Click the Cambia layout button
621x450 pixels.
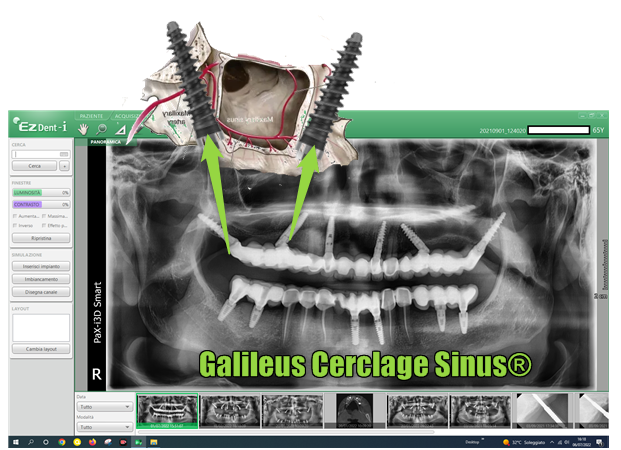[41, 349]
